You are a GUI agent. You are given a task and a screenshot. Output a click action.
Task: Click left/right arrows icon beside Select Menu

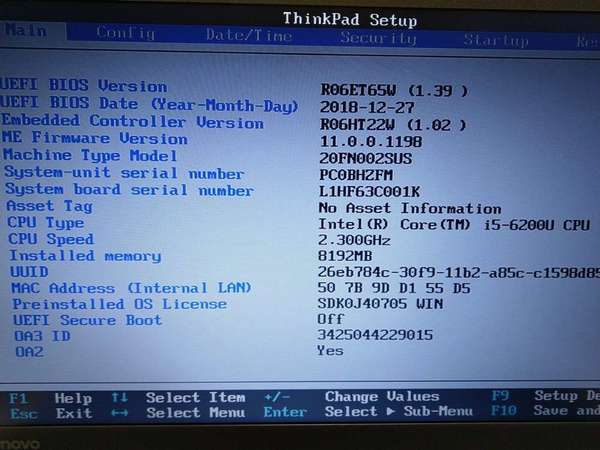tap(119, 413)
